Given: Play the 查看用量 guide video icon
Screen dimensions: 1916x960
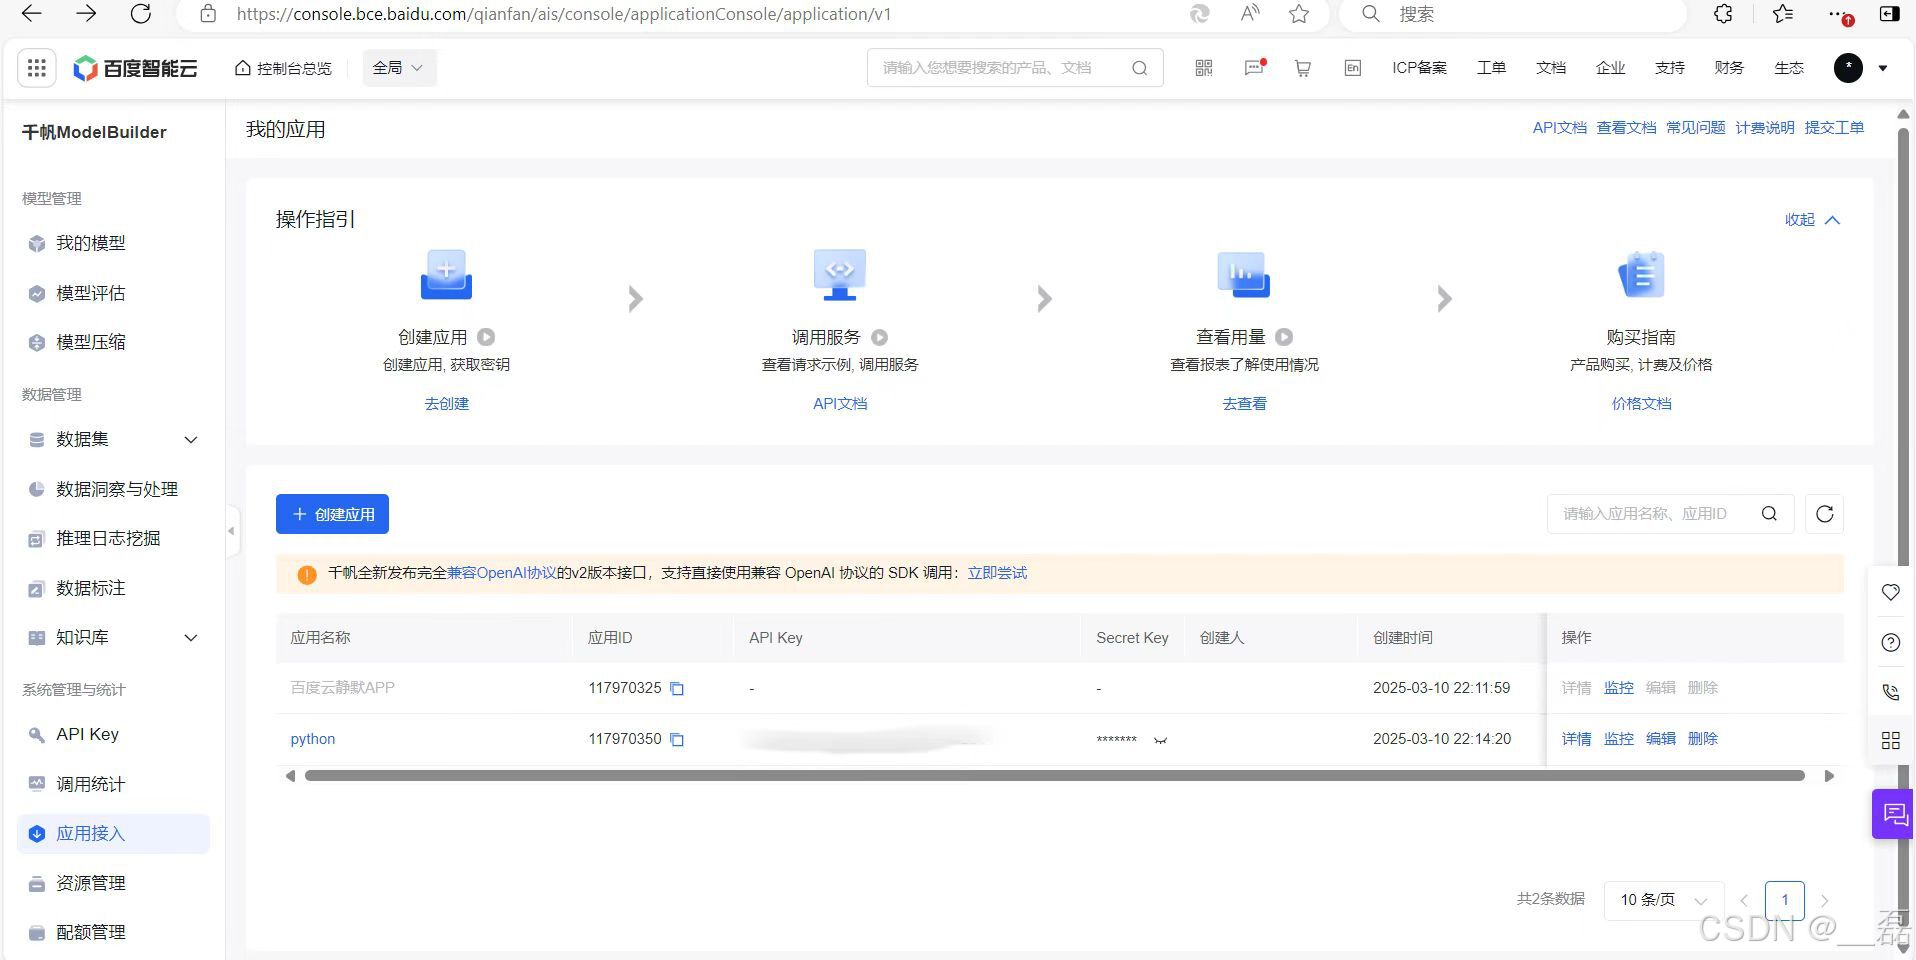Looking at the screenshot, I should [1284, 337].
